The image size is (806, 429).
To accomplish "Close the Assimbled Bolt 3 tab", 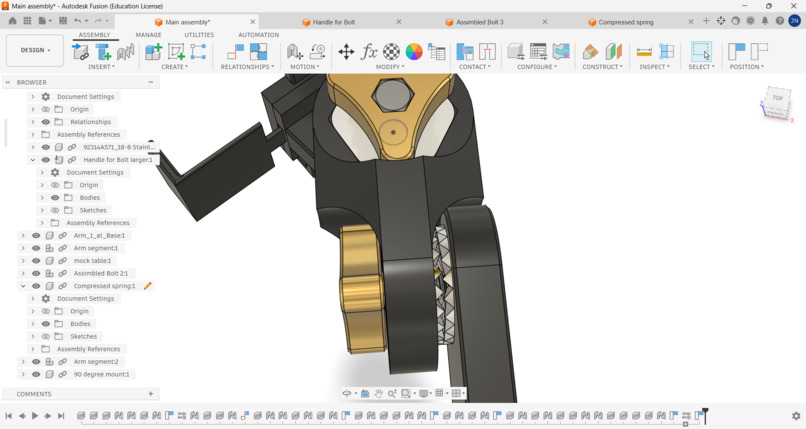I will click(x=545, y=22).
